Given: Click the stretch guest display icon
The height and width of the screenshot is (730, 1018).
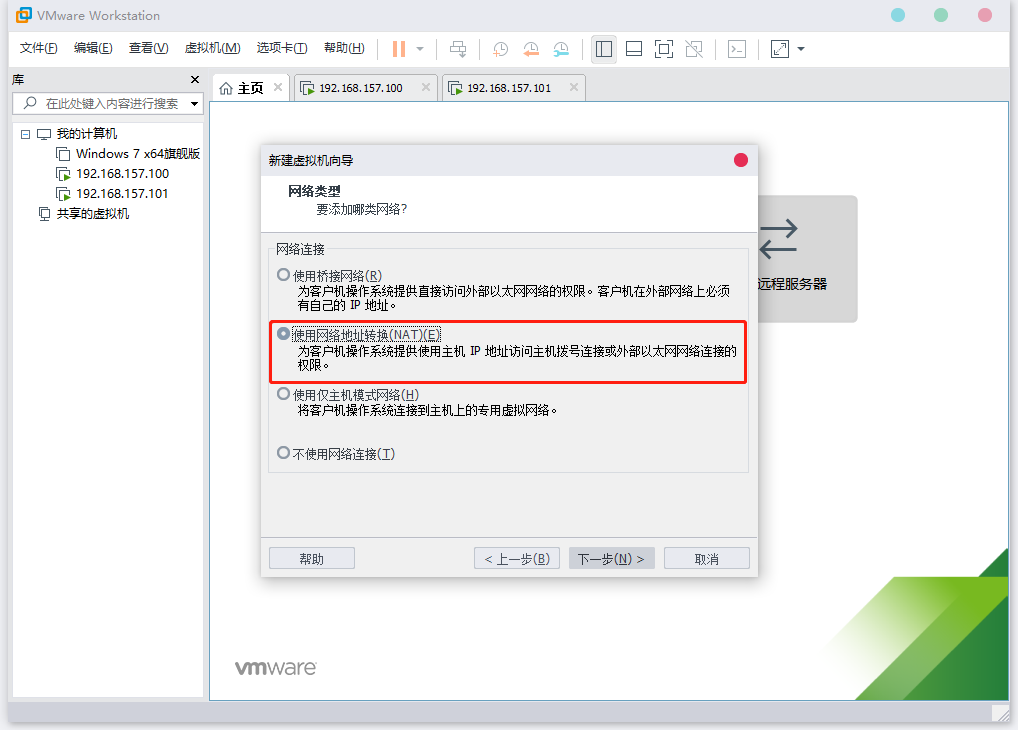Looking at the screenshot, I should click(x=780, y=49).
